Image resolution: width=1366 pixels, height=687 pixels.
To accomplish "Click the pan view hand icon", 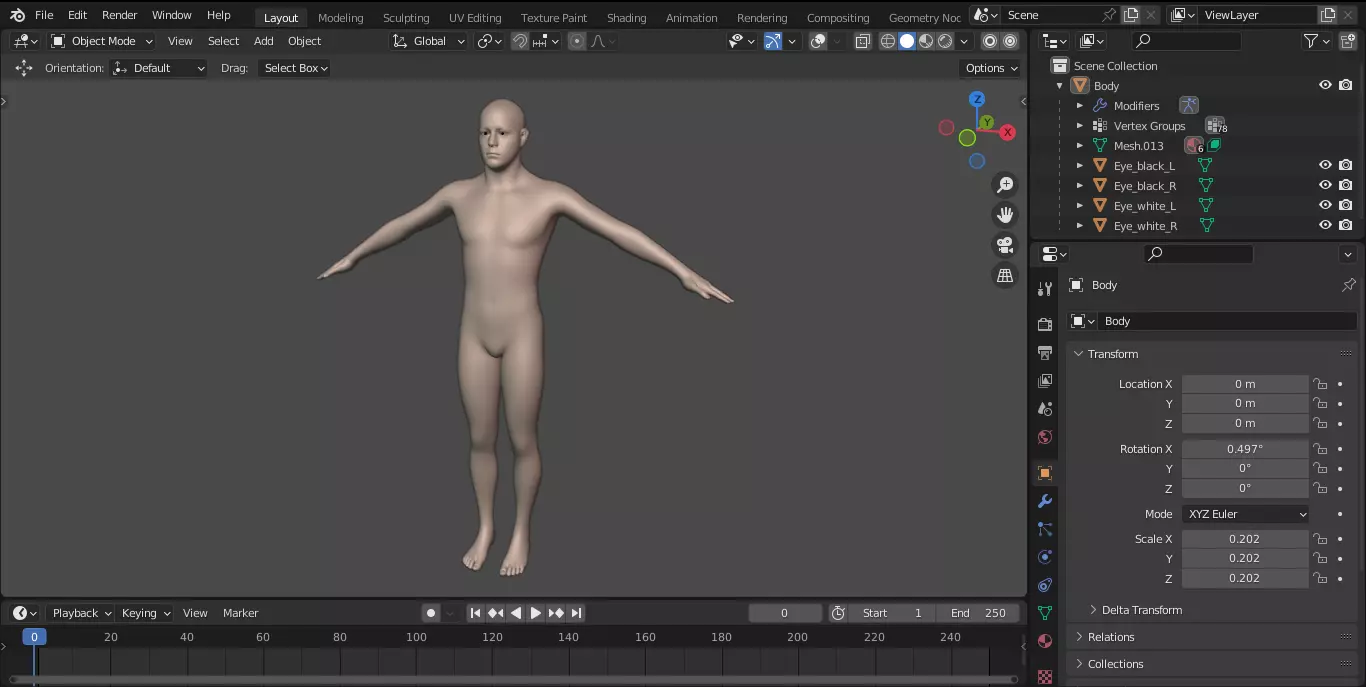I will tap(1005, 215).
